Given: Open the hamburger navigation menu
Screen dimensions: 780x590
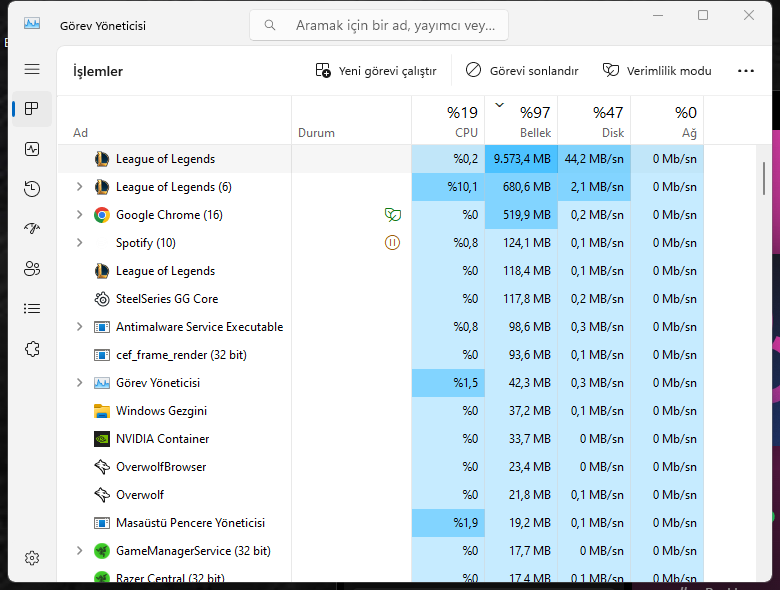Looking at the screenshot, I should click(32, 69).
